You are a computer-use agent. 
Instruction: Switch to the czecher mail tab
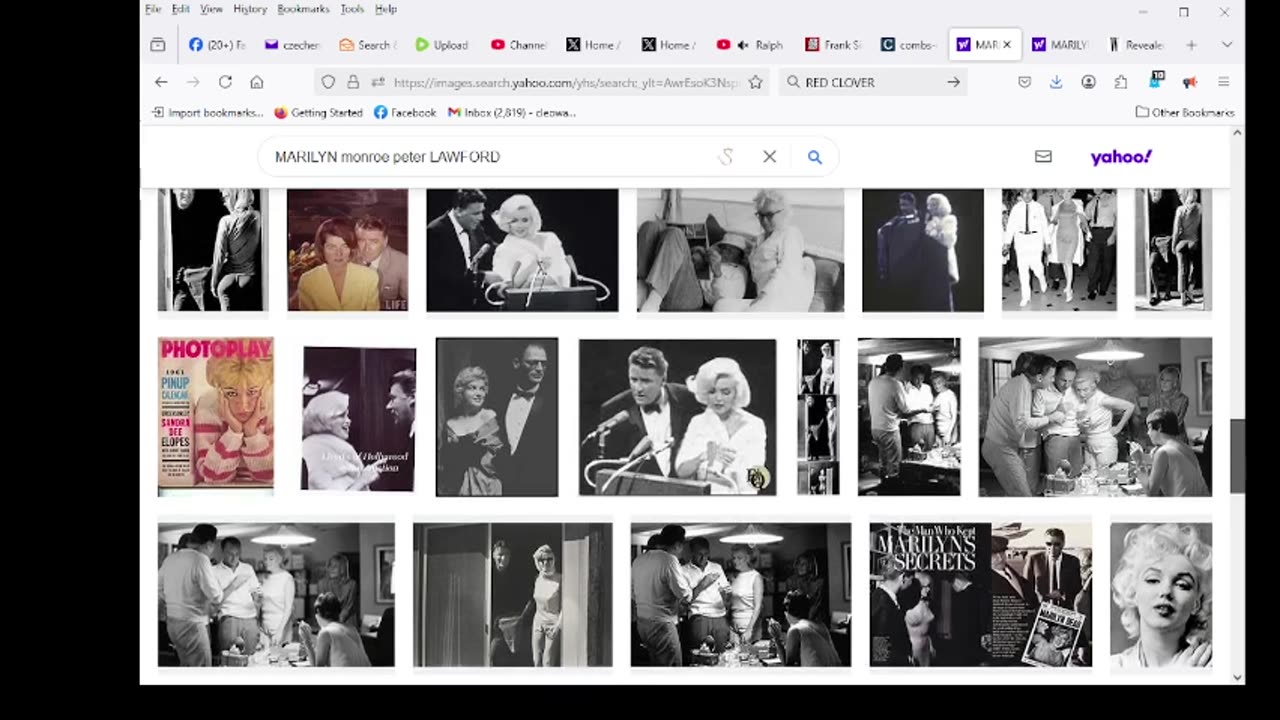[x=292, y=45]
